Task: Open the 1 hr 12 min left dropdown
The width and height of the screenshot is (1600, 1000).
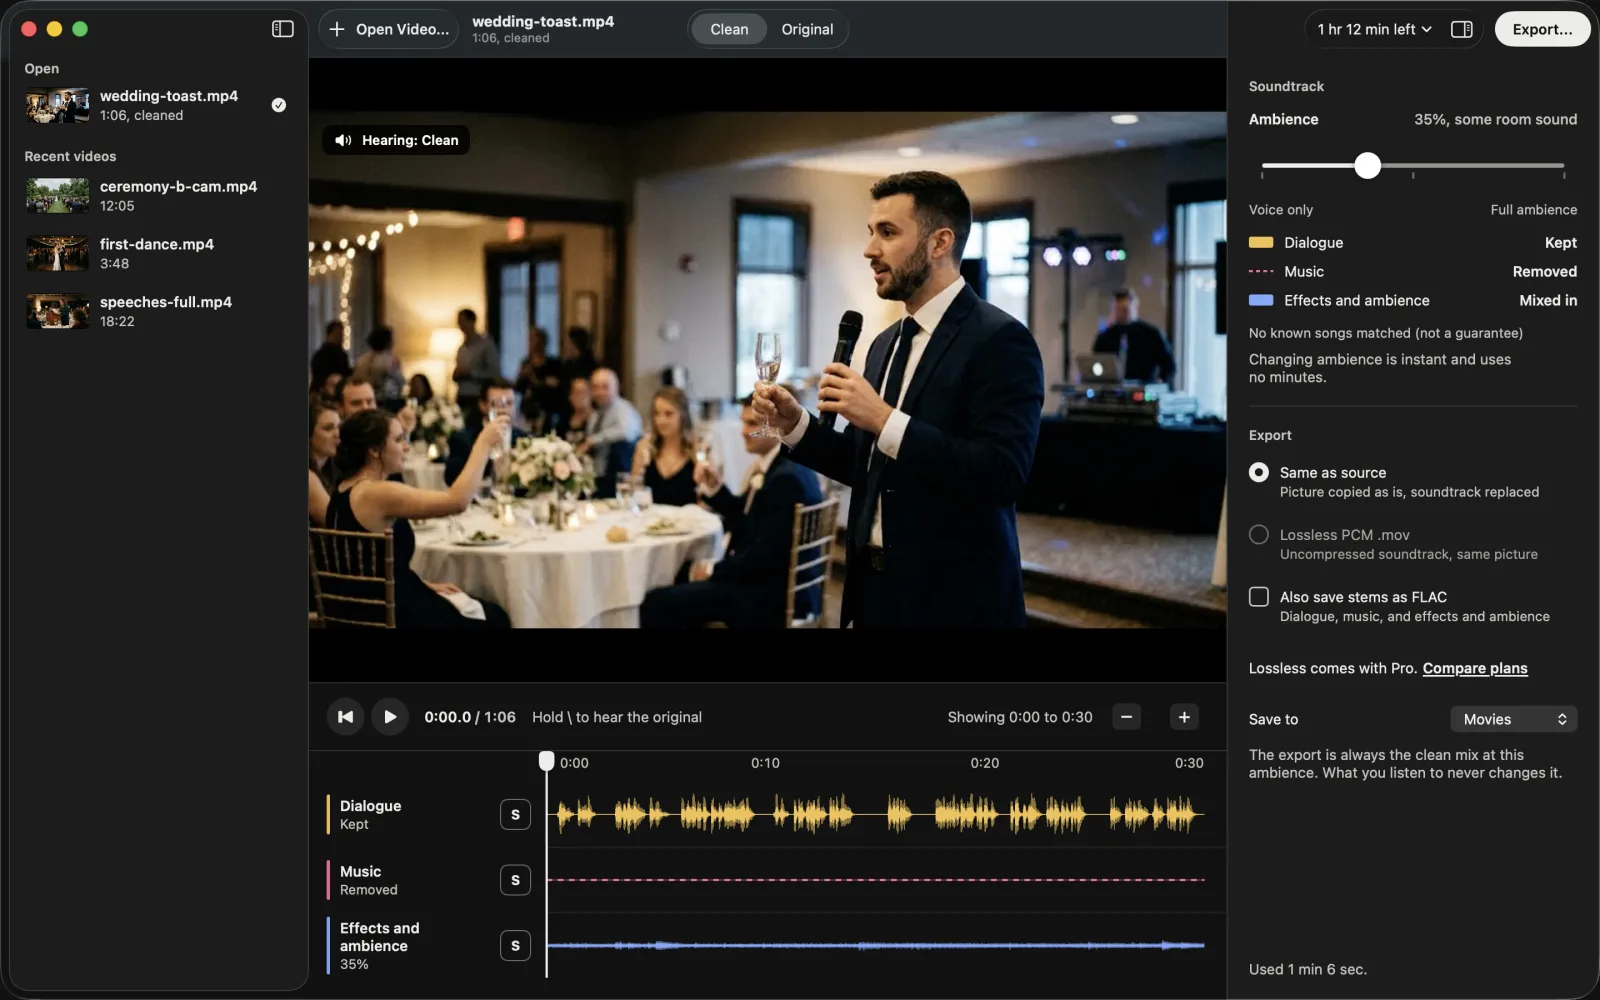Action: tap(1374, 29)
